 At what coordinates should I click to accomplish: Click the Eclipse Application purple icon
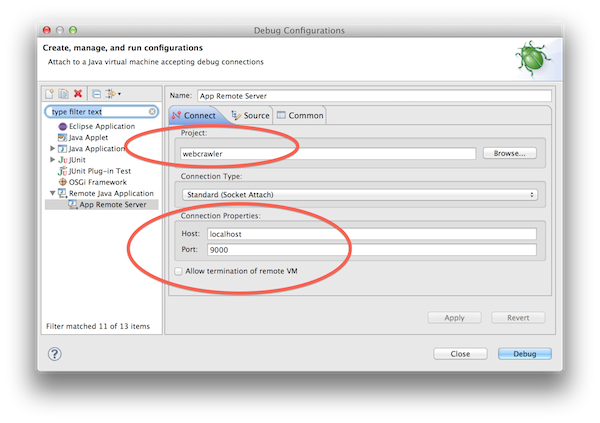(x=62, y=126)
